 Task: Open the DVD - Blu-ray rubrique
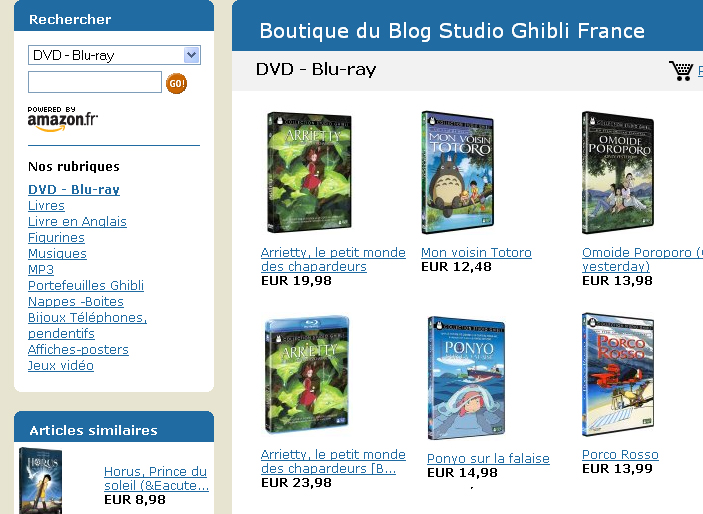(74, 190)
